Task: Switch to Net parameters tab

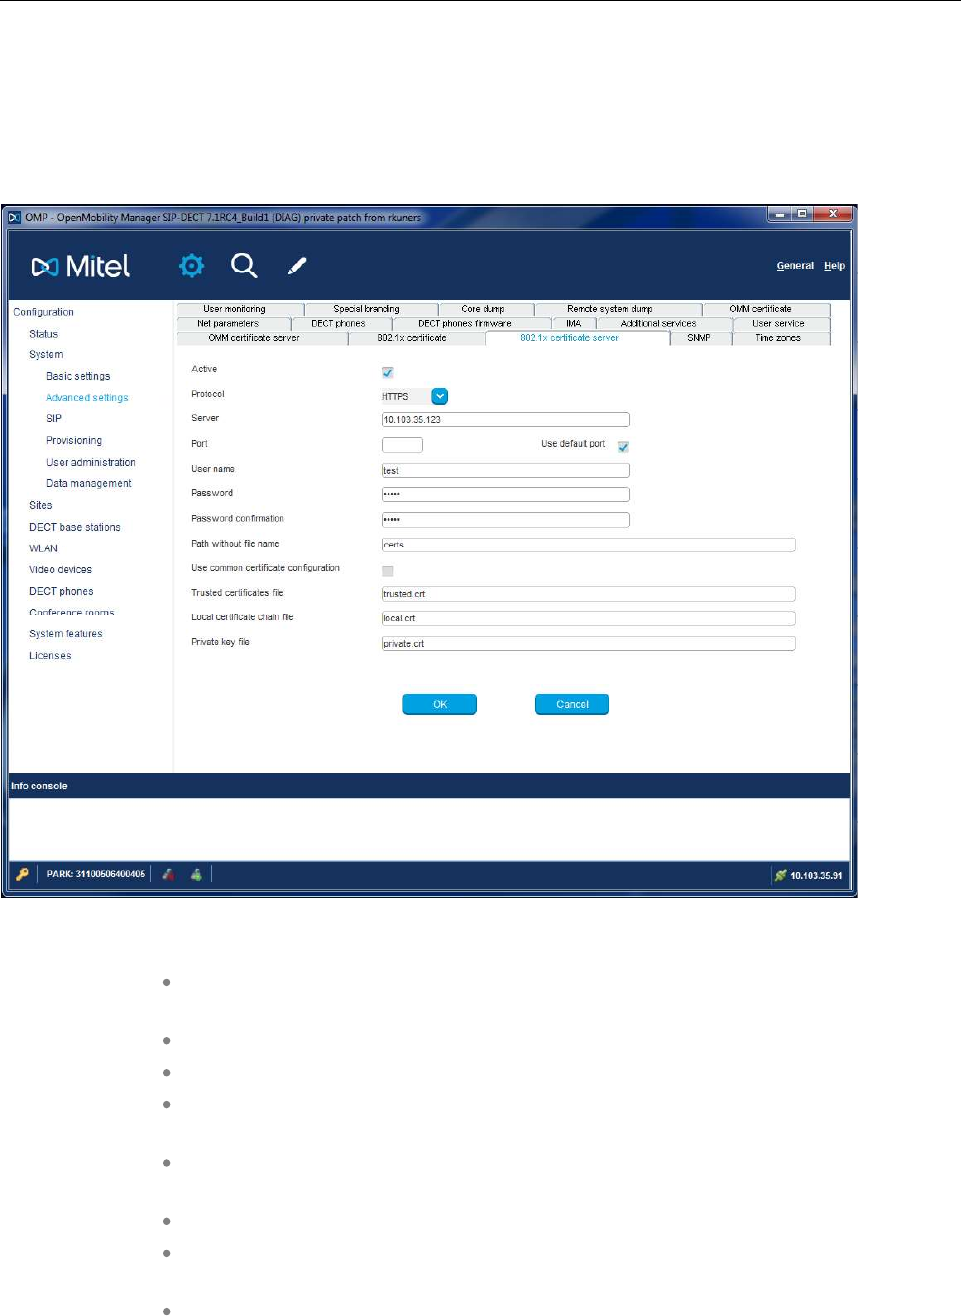Action: click(234, 323)
